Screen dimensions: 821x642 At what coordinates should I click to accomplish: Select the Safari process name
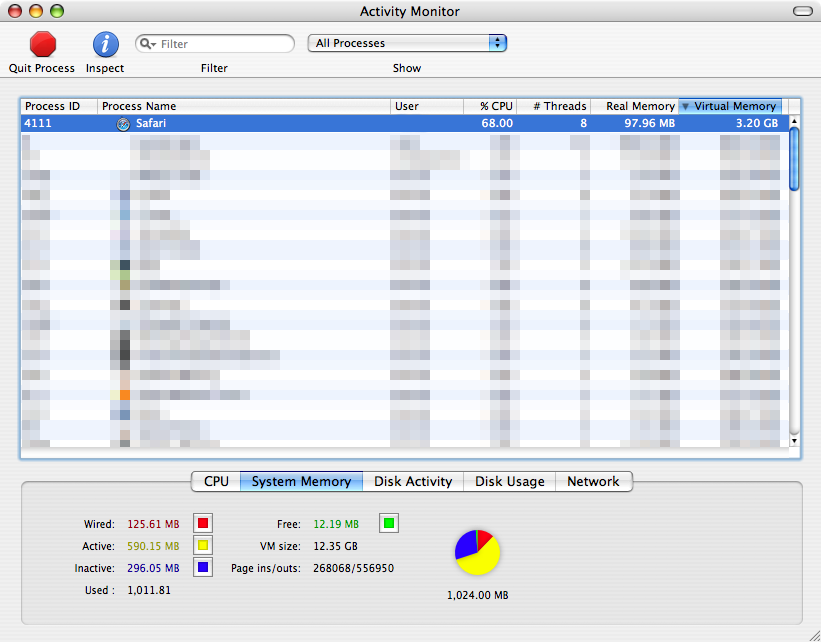click(x=151, y=124)
